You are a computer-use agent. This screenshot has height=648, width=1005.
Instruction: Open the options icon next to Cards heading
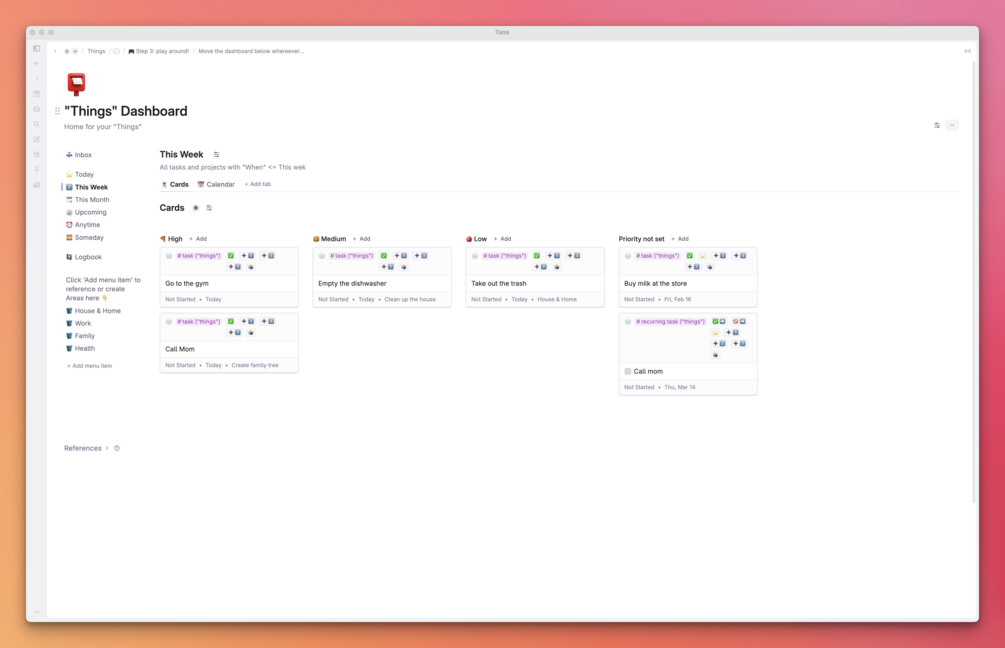click(x=209, y=208)
